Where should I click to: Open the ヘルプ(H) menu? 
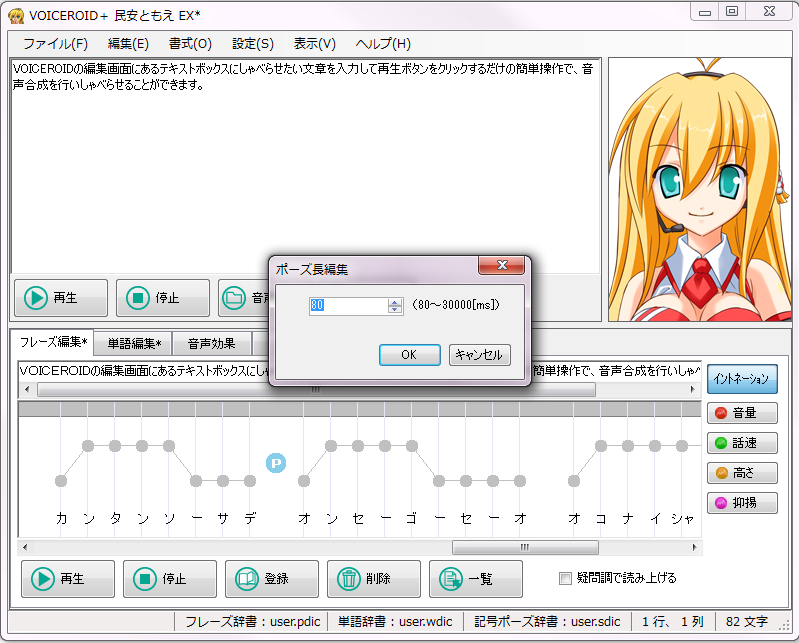[383, 44]
